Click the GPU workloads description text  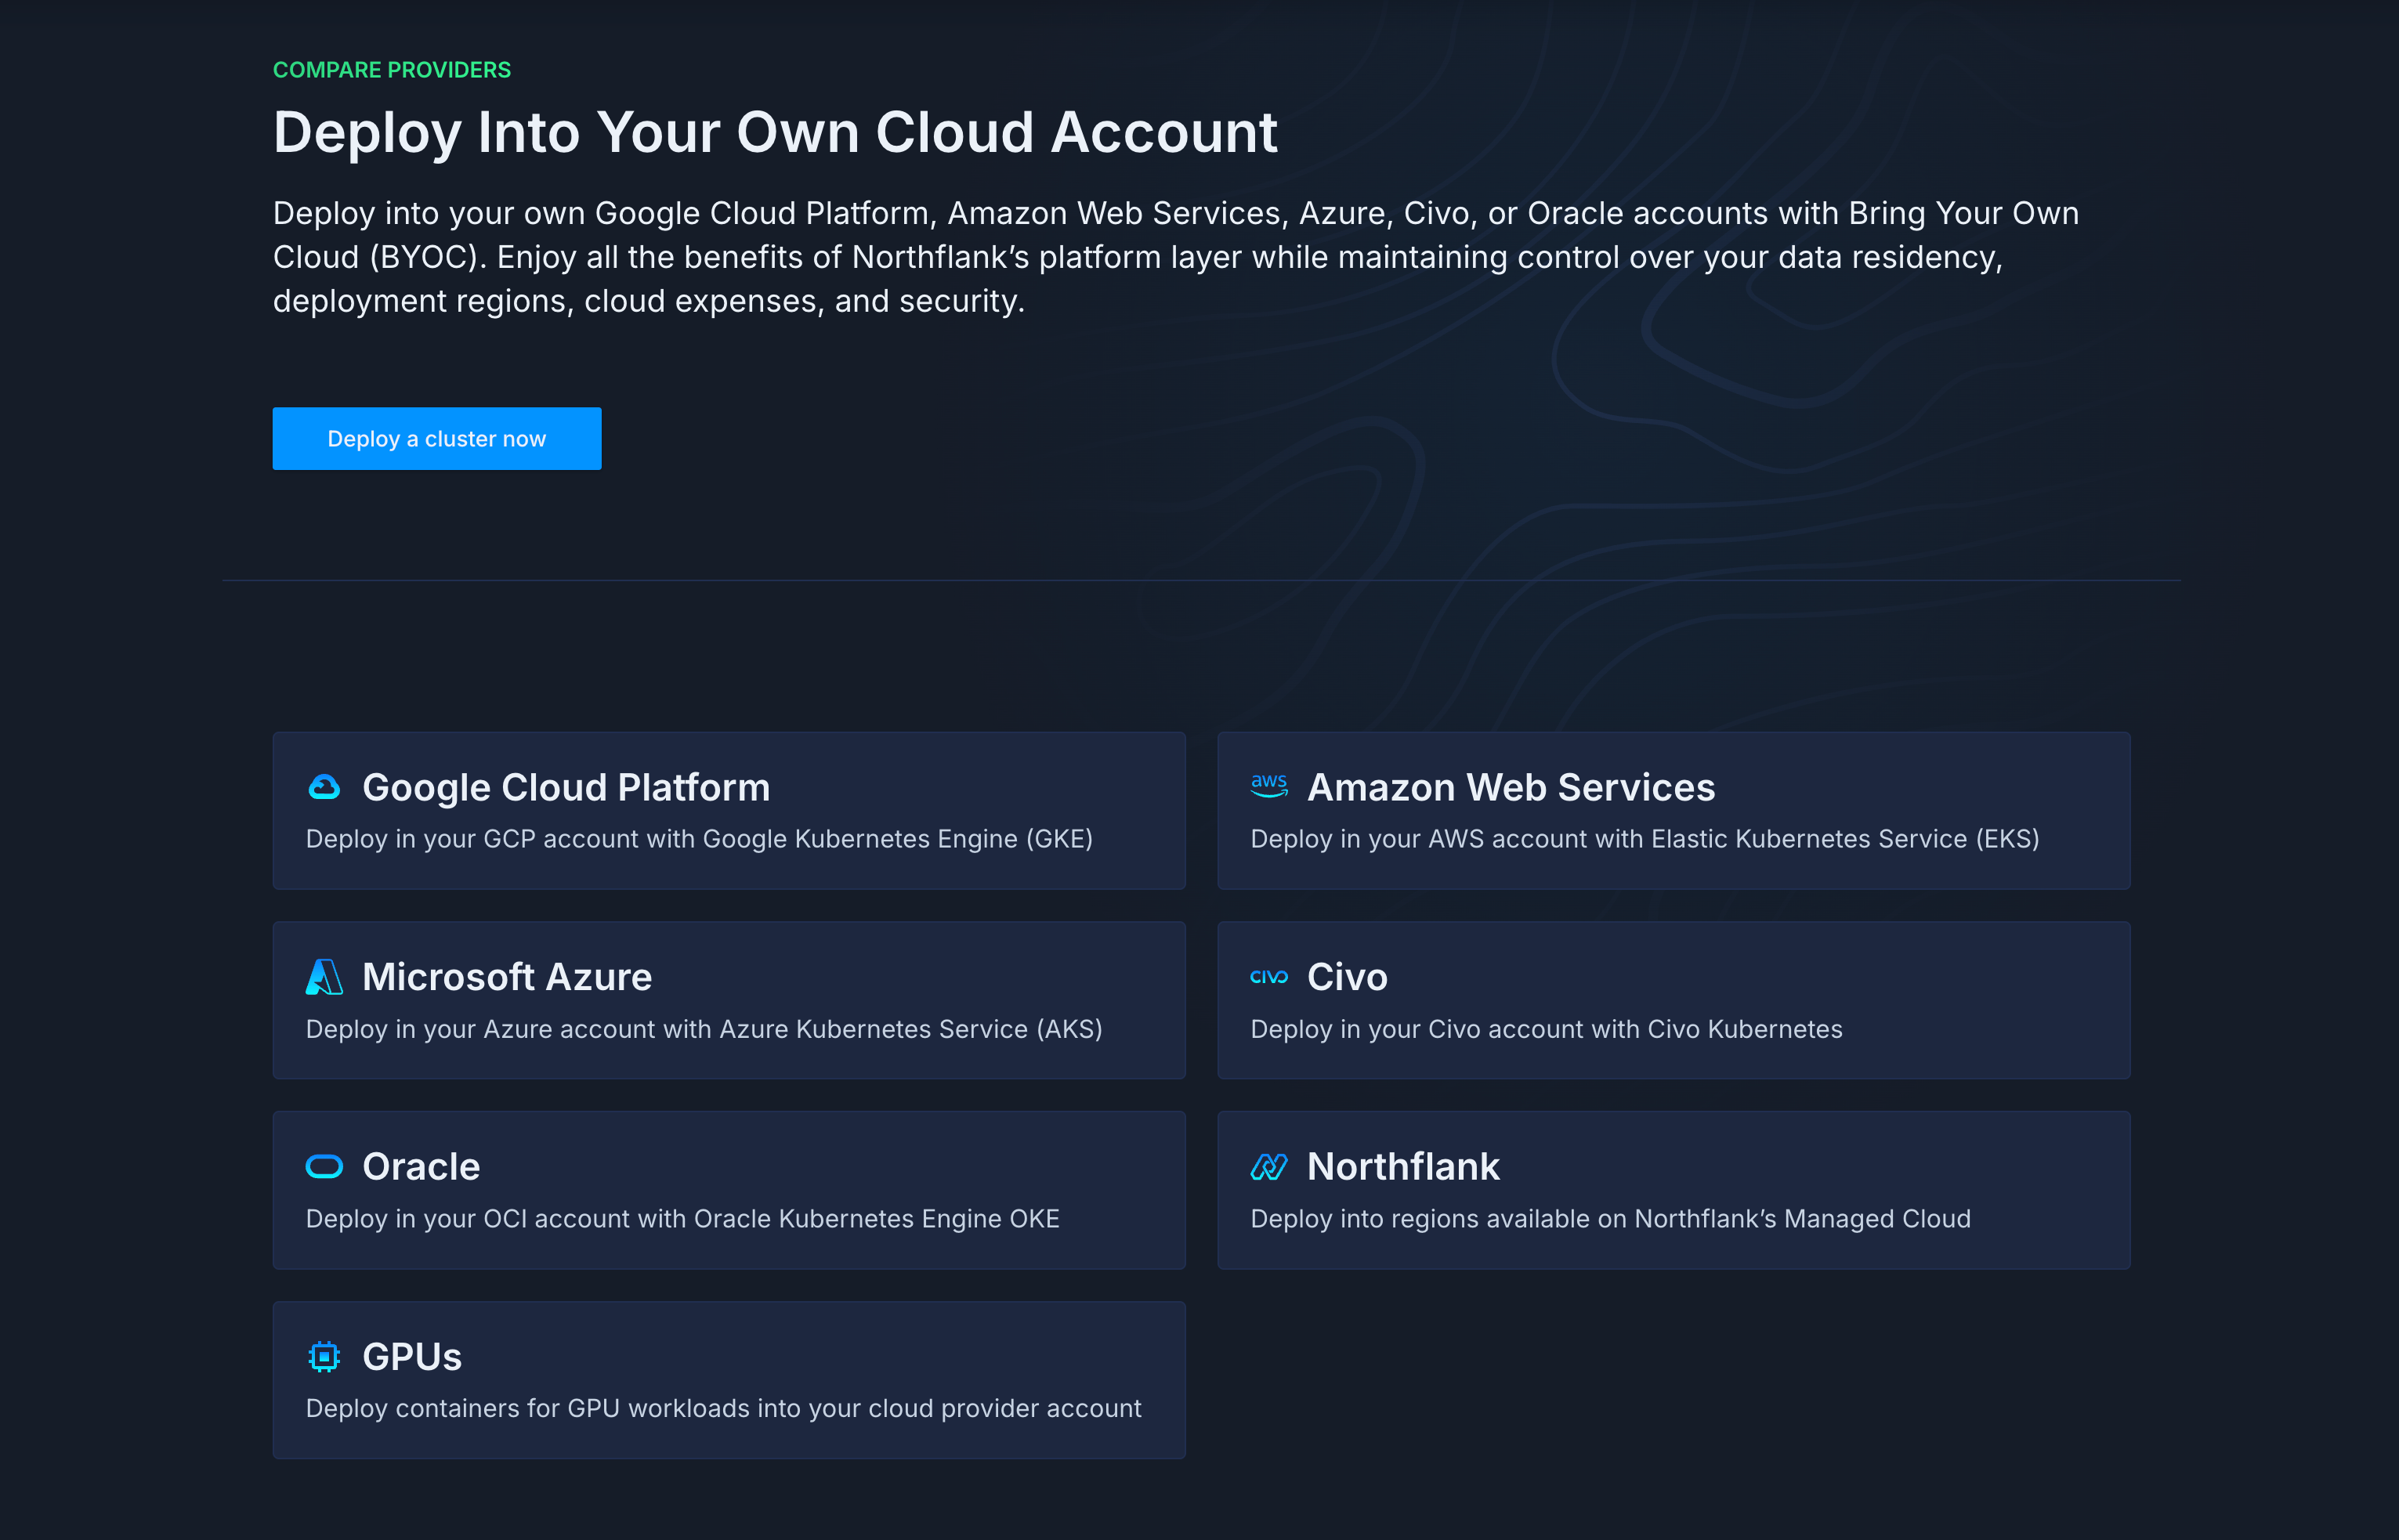pos(723,1408)
